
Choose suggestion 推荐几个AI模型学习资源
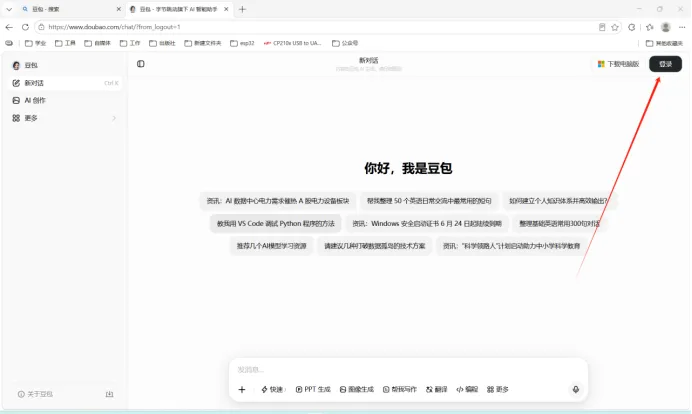(x=271, y=246)
